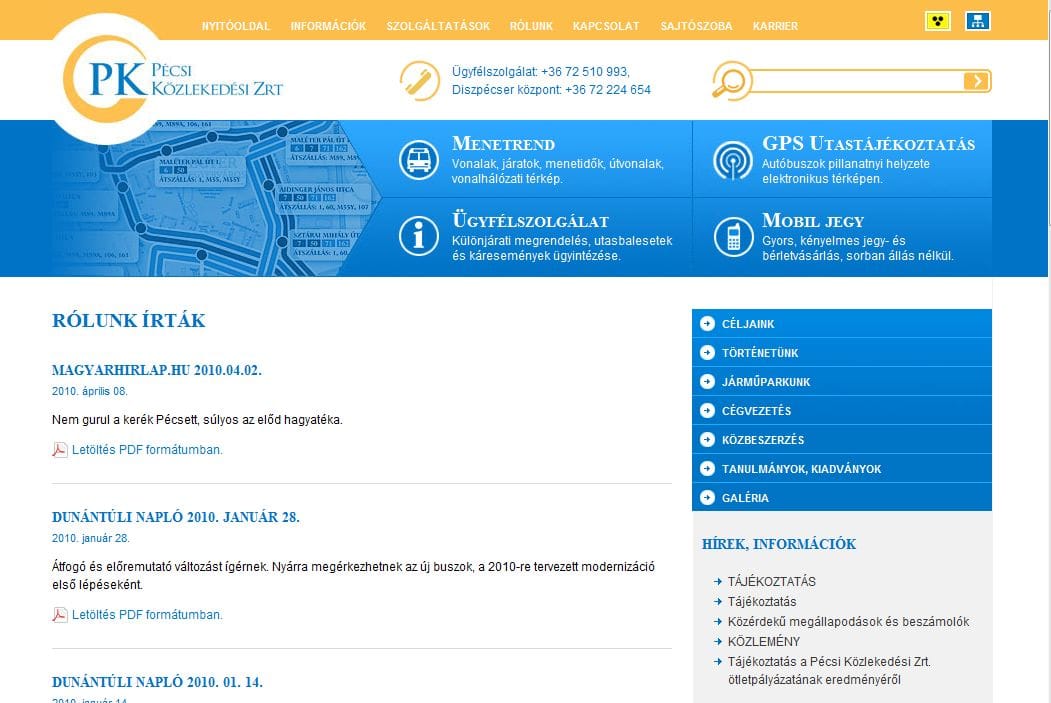Open the sitemap icon in top bar

[977, 21]
